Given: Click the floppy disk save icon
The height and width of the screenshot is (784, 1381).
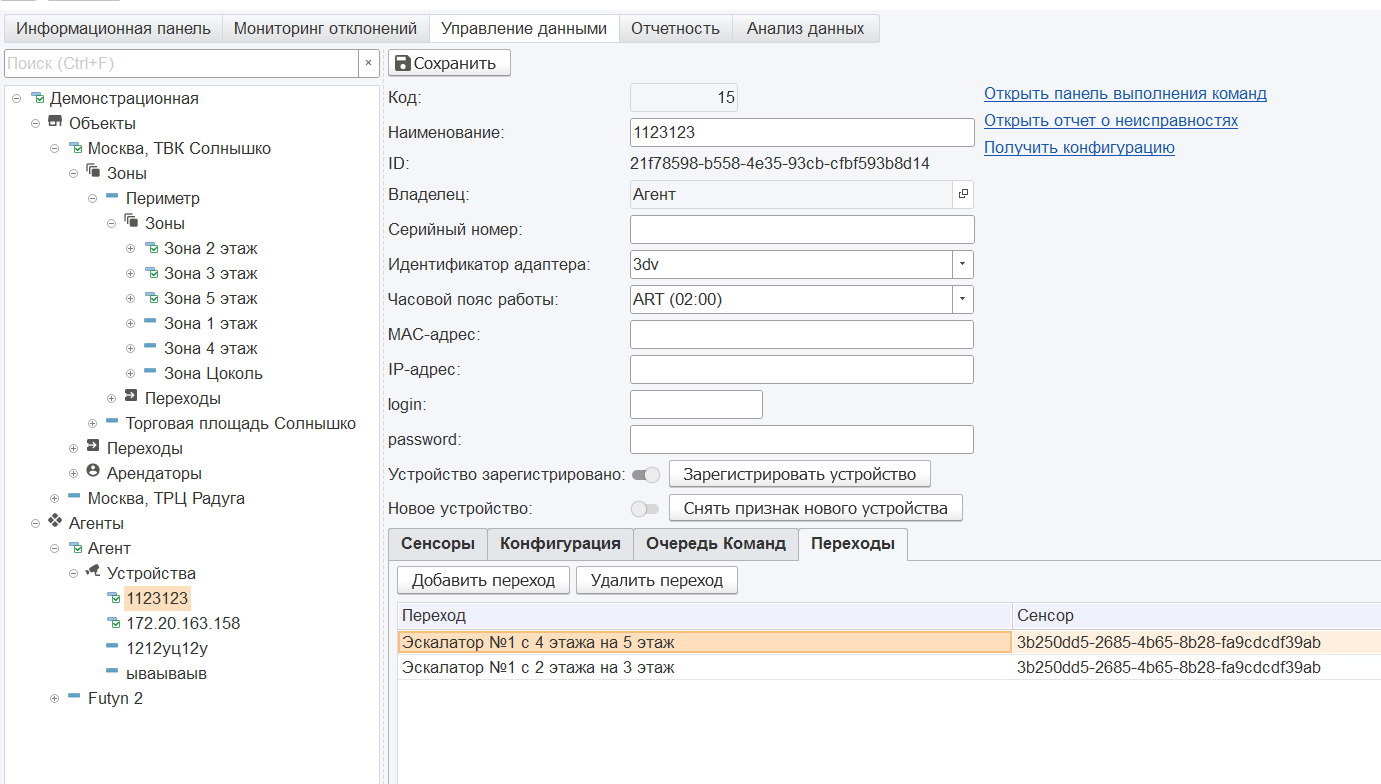Looking at the screenshot, I should [x=402, y=63].
